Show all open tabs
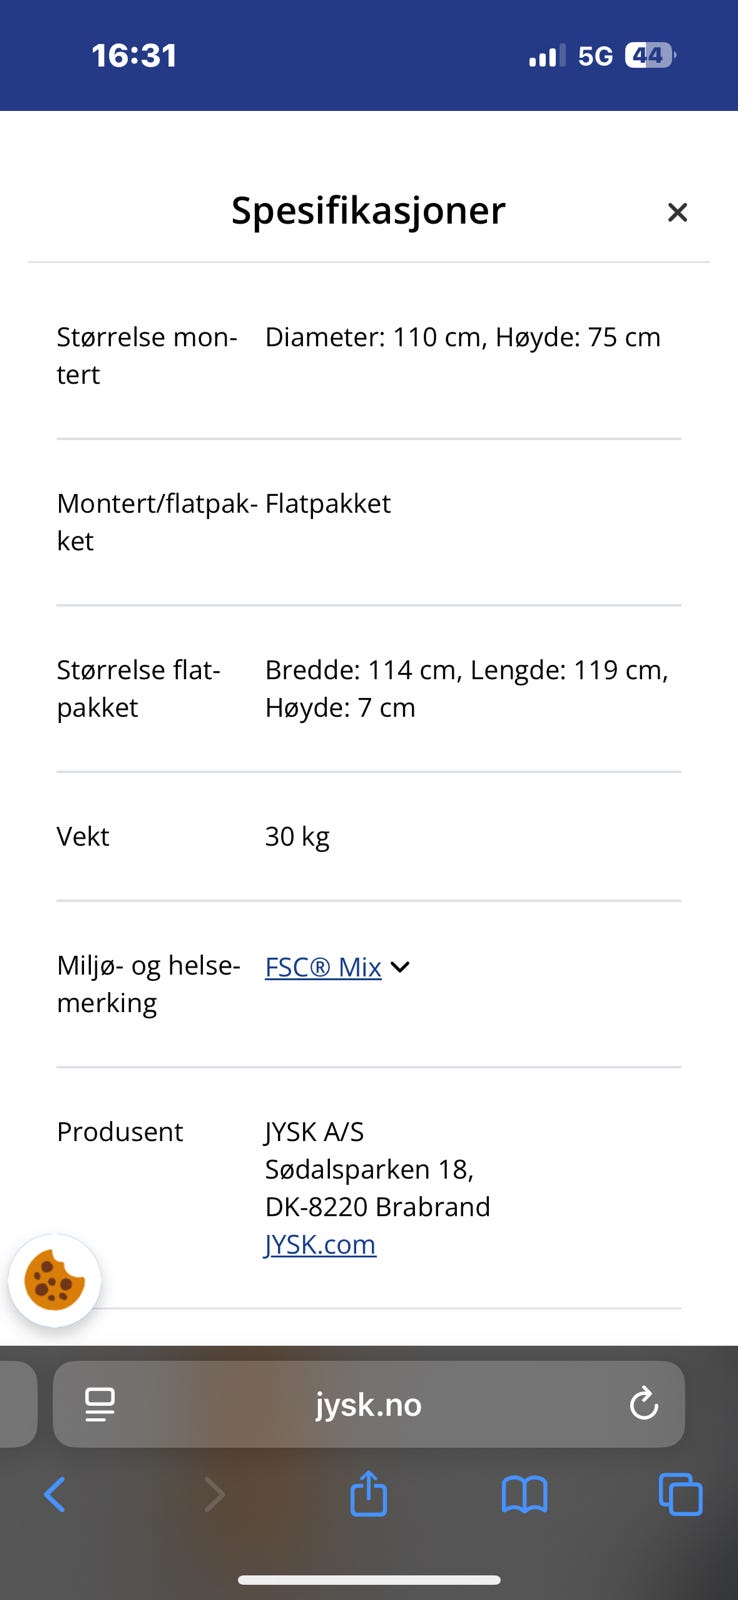This screenshot has width=738, height=1600. tap(680, 1495)
